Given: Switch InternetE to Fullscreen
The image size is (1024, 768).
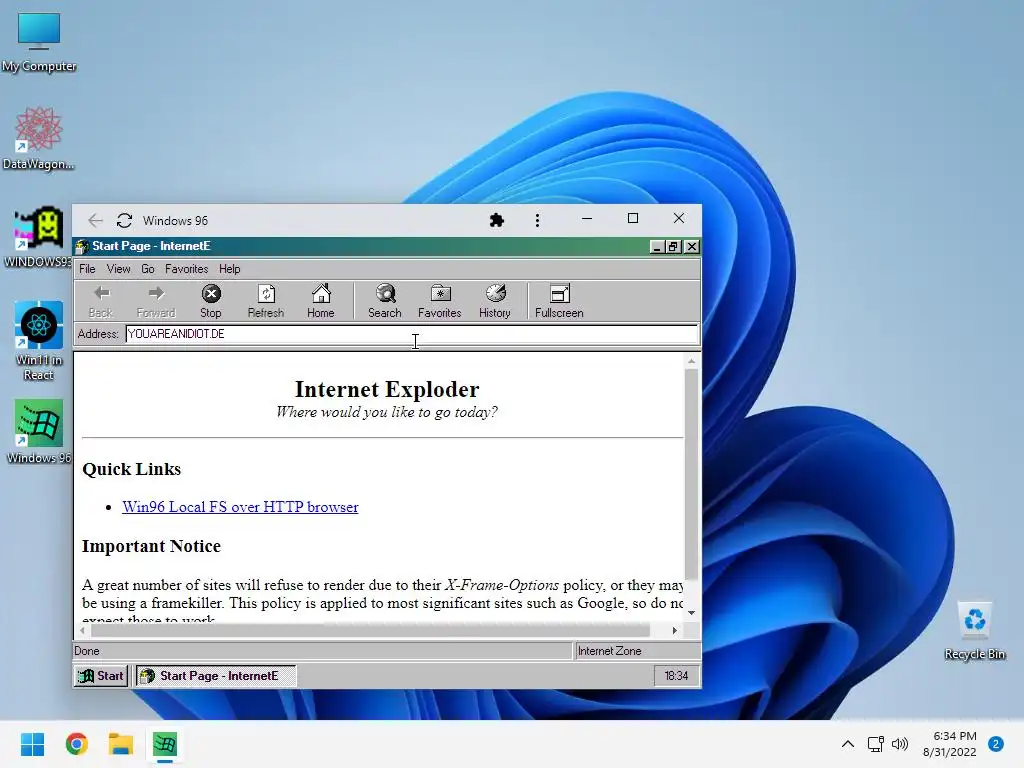Looking at the screenshot, I should coord(559,301).
